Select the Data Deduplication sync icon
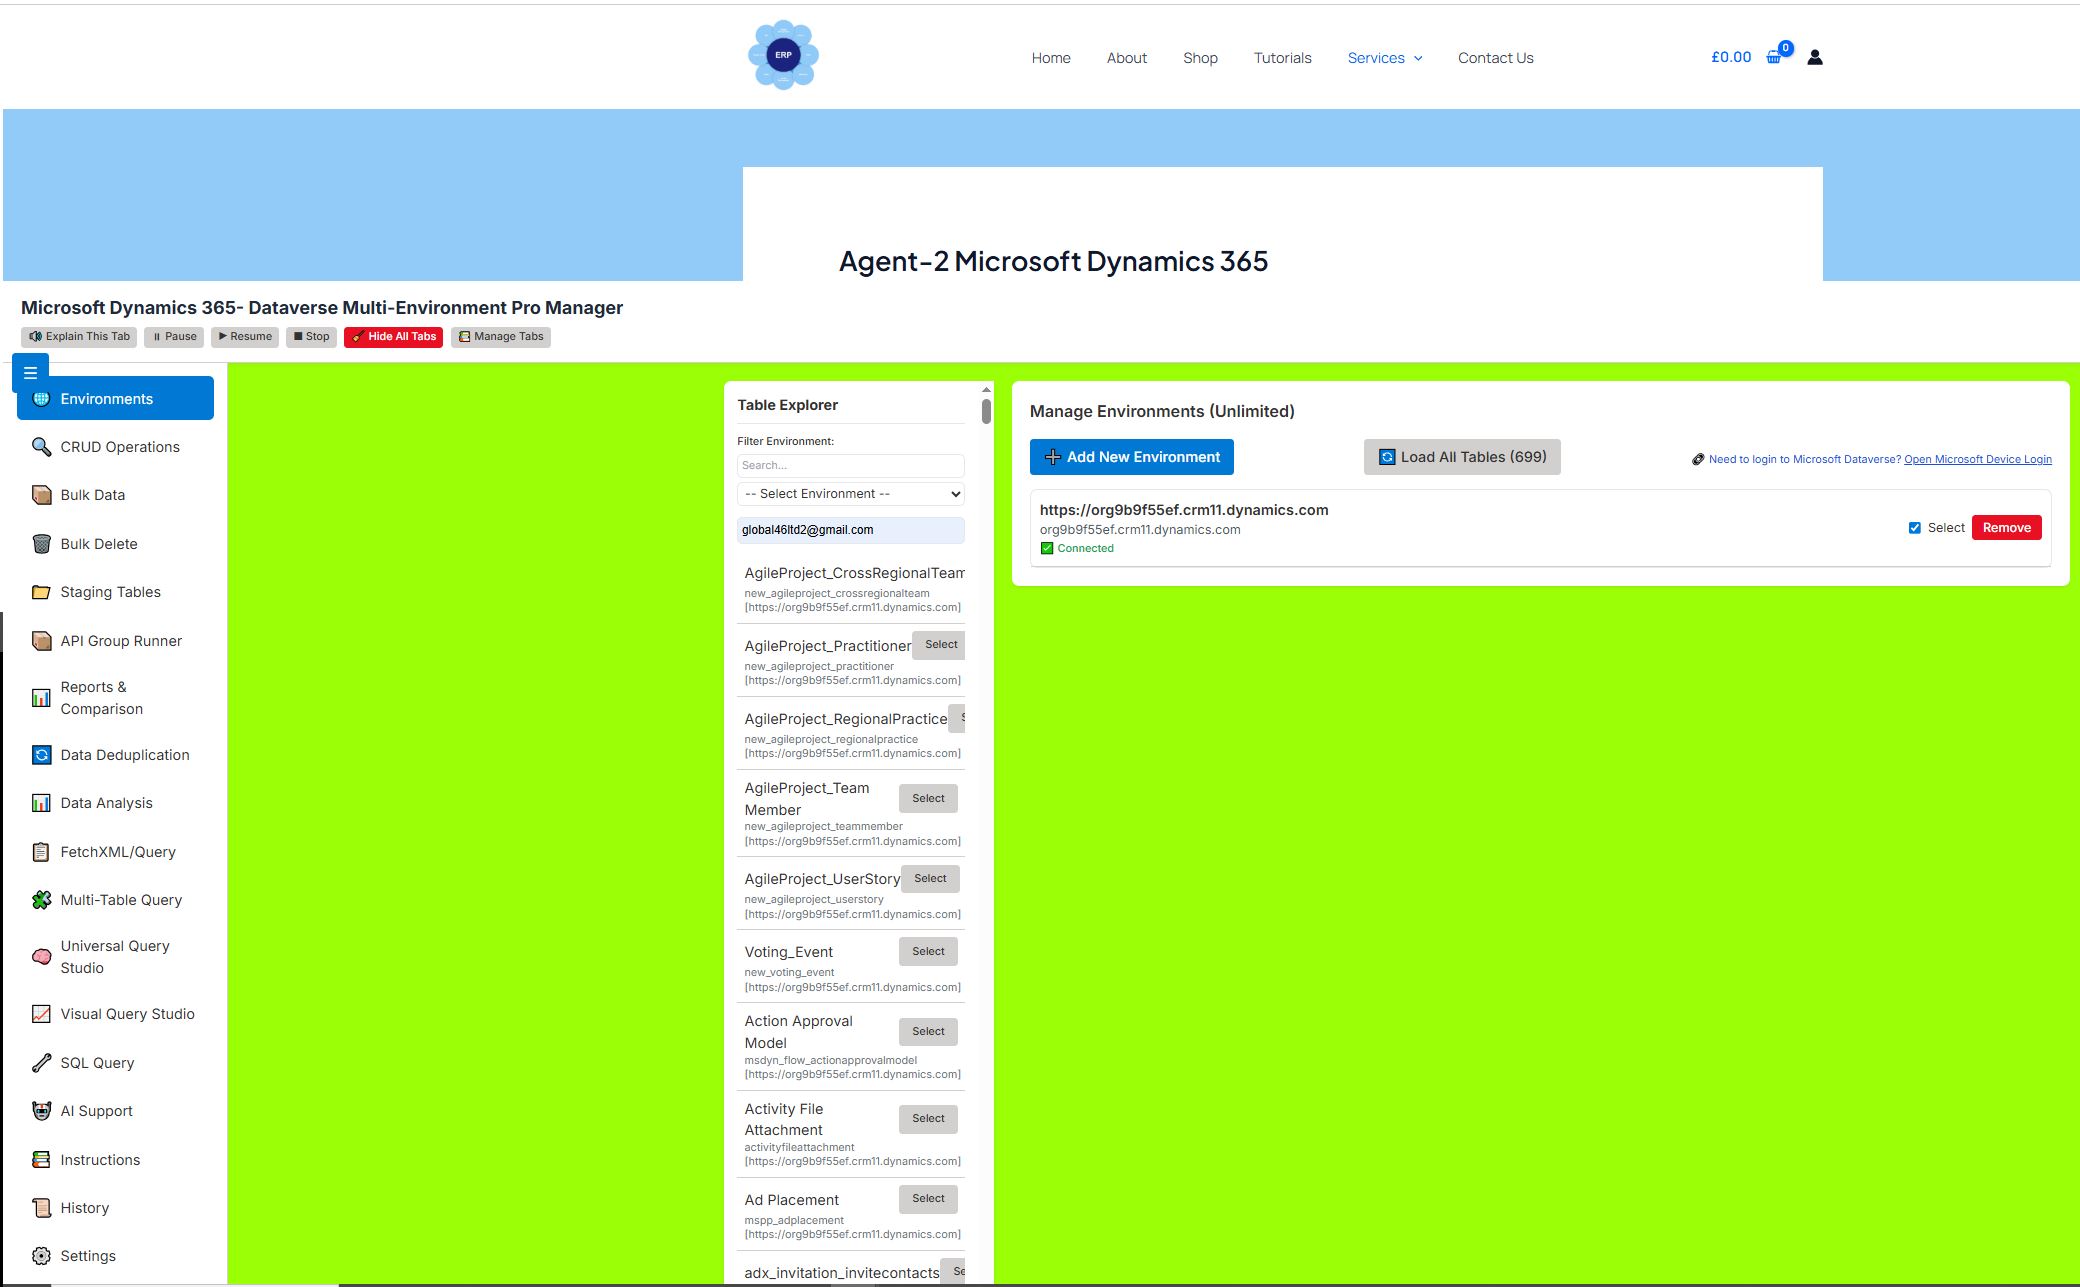The width and height of the screenshot is (2080, 1287). point(41,754)
